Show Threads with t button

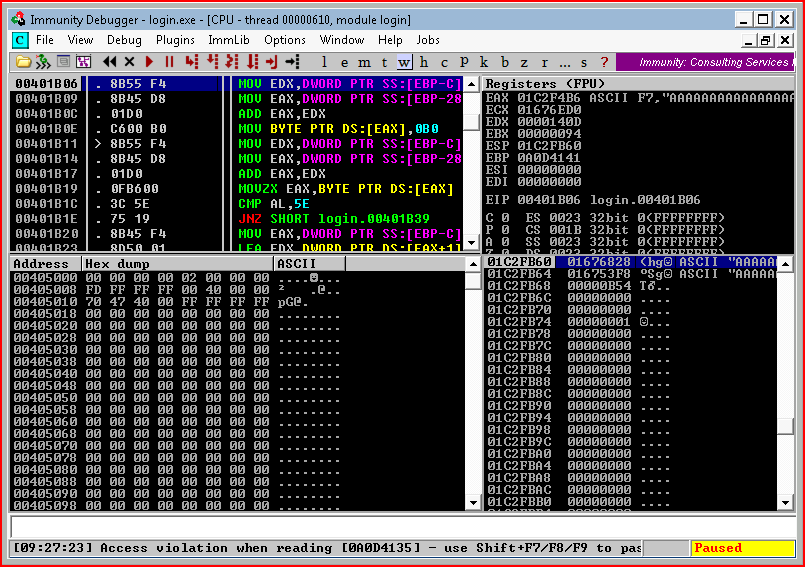pos(384,62)
